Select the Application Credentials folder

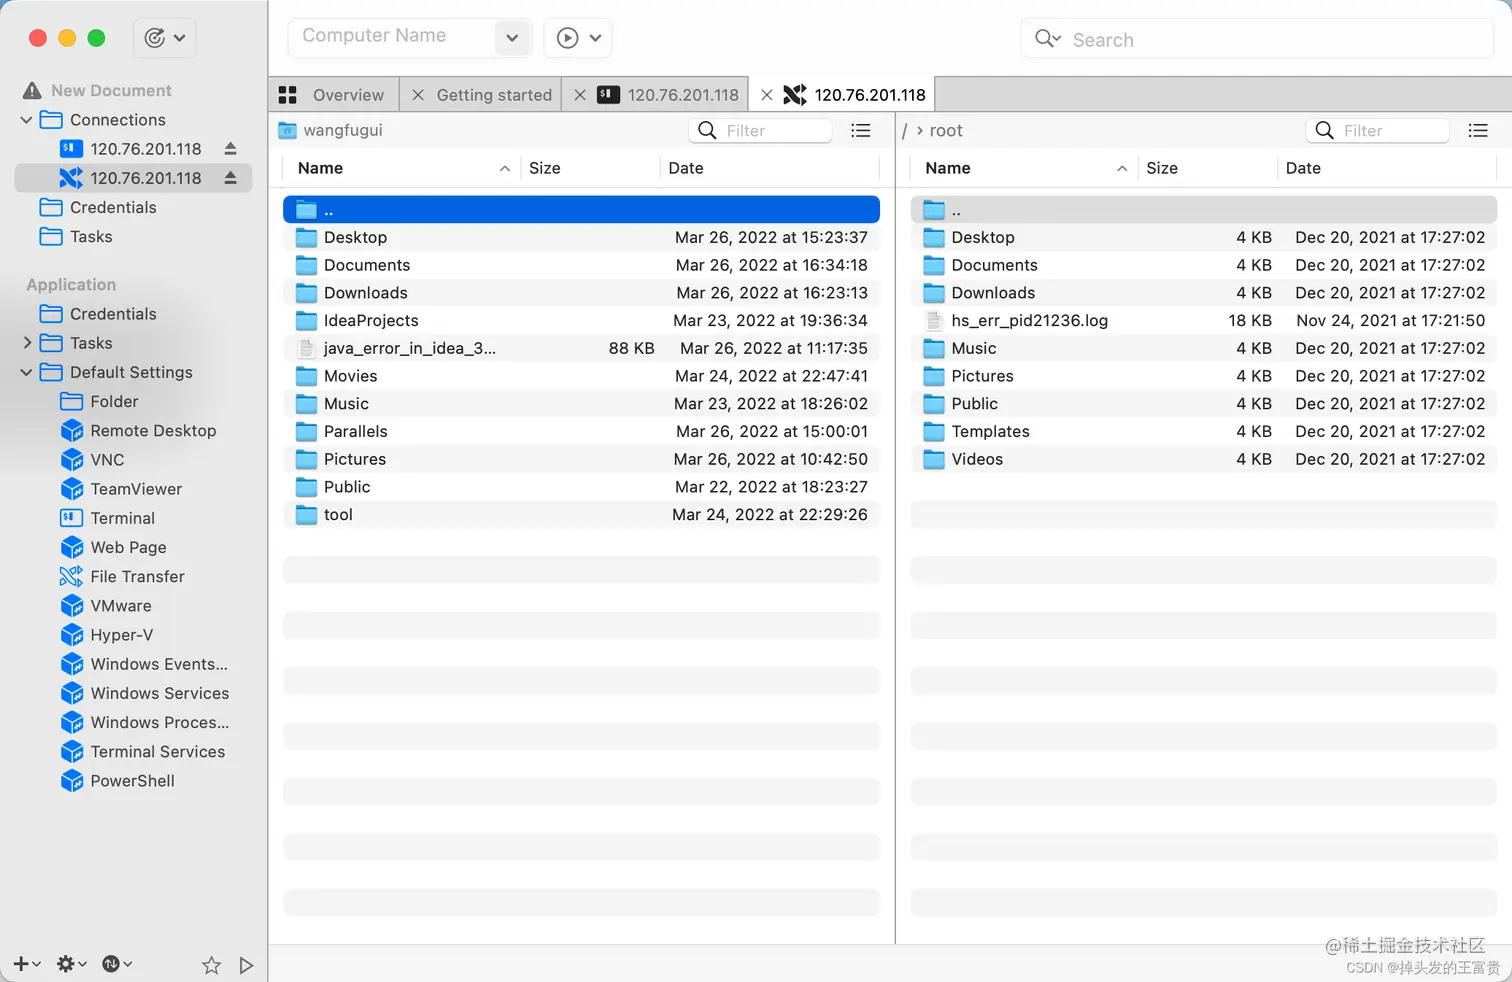click(x=98, y=314)
